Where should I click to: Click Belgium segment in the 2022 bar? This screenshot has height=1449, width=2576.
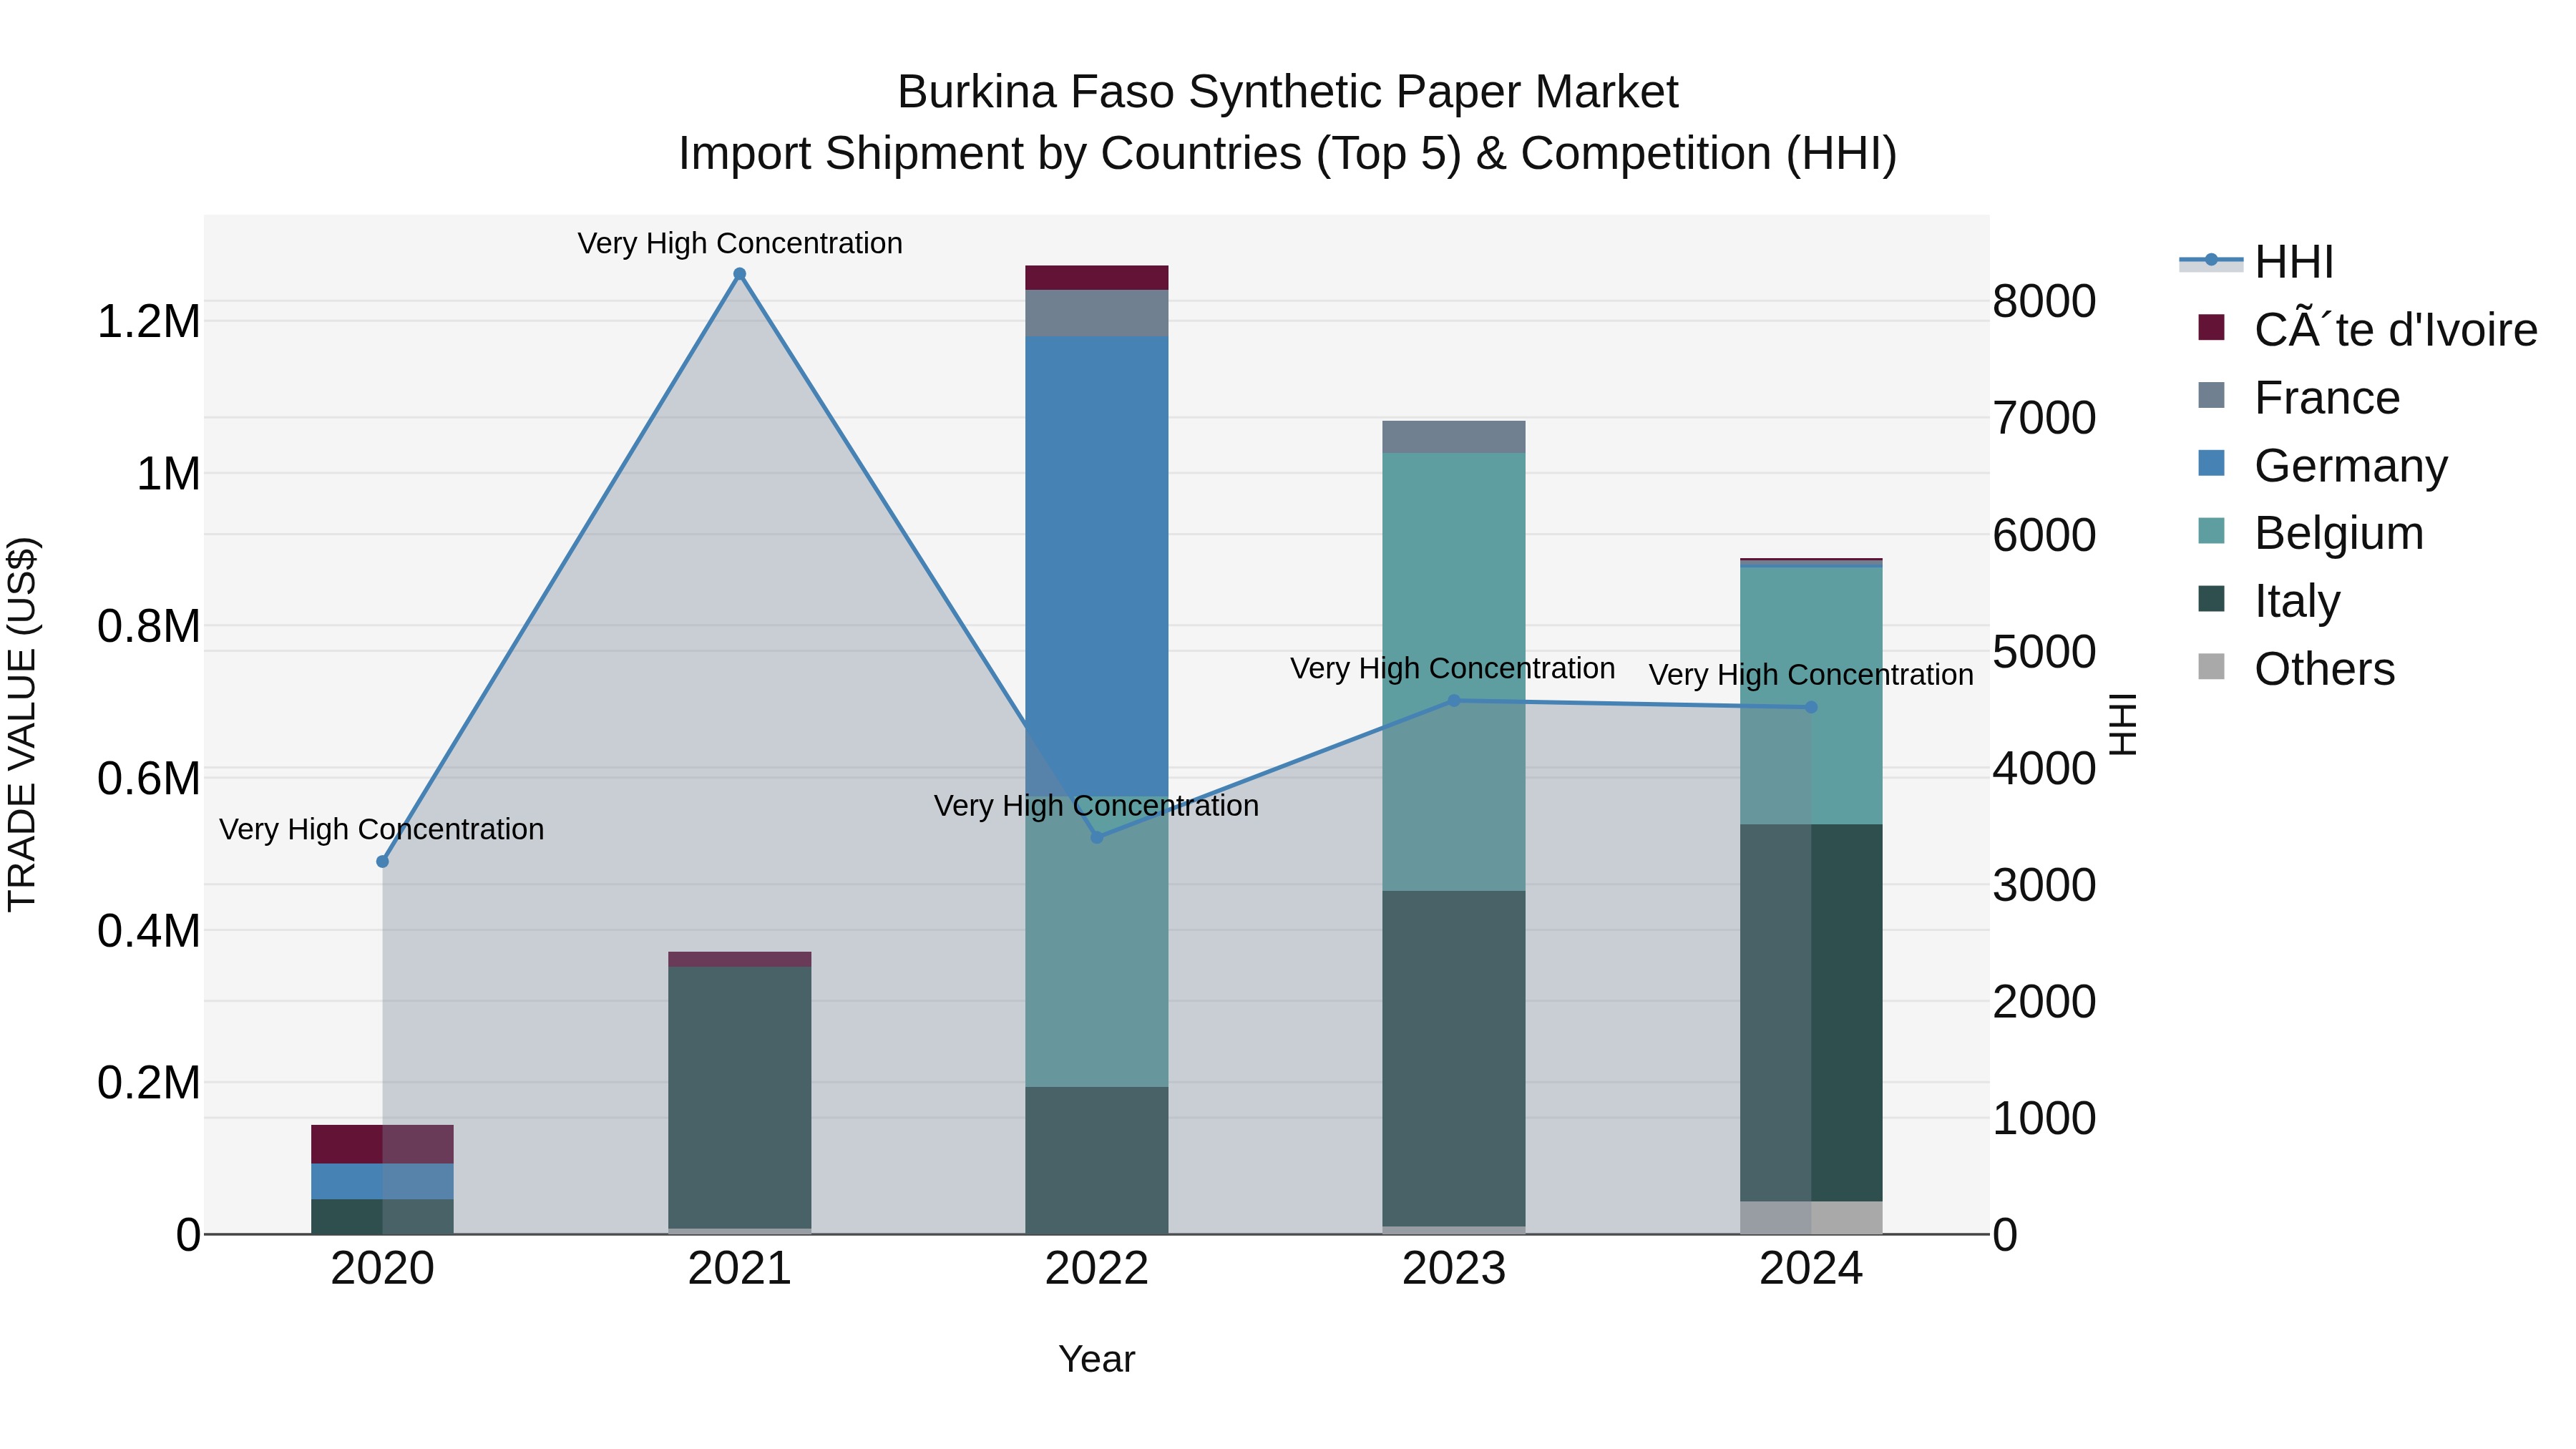click(x=1097, y=942)
